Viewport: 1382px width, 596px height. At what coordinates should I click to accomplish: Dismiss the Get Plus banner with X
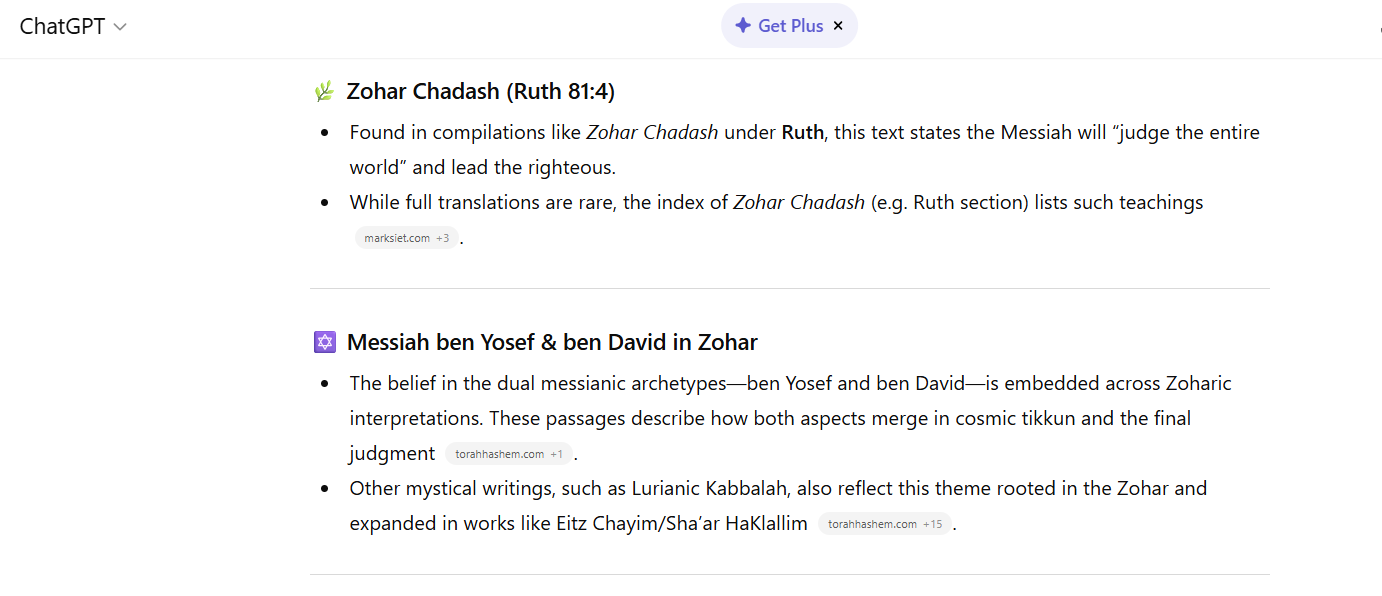[838, 26]
